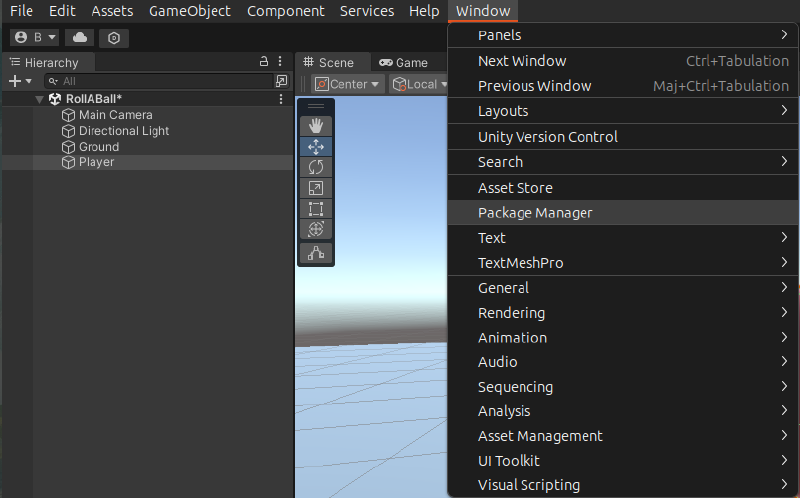
Task: Close the Window menu
Action: coord(483,11)
